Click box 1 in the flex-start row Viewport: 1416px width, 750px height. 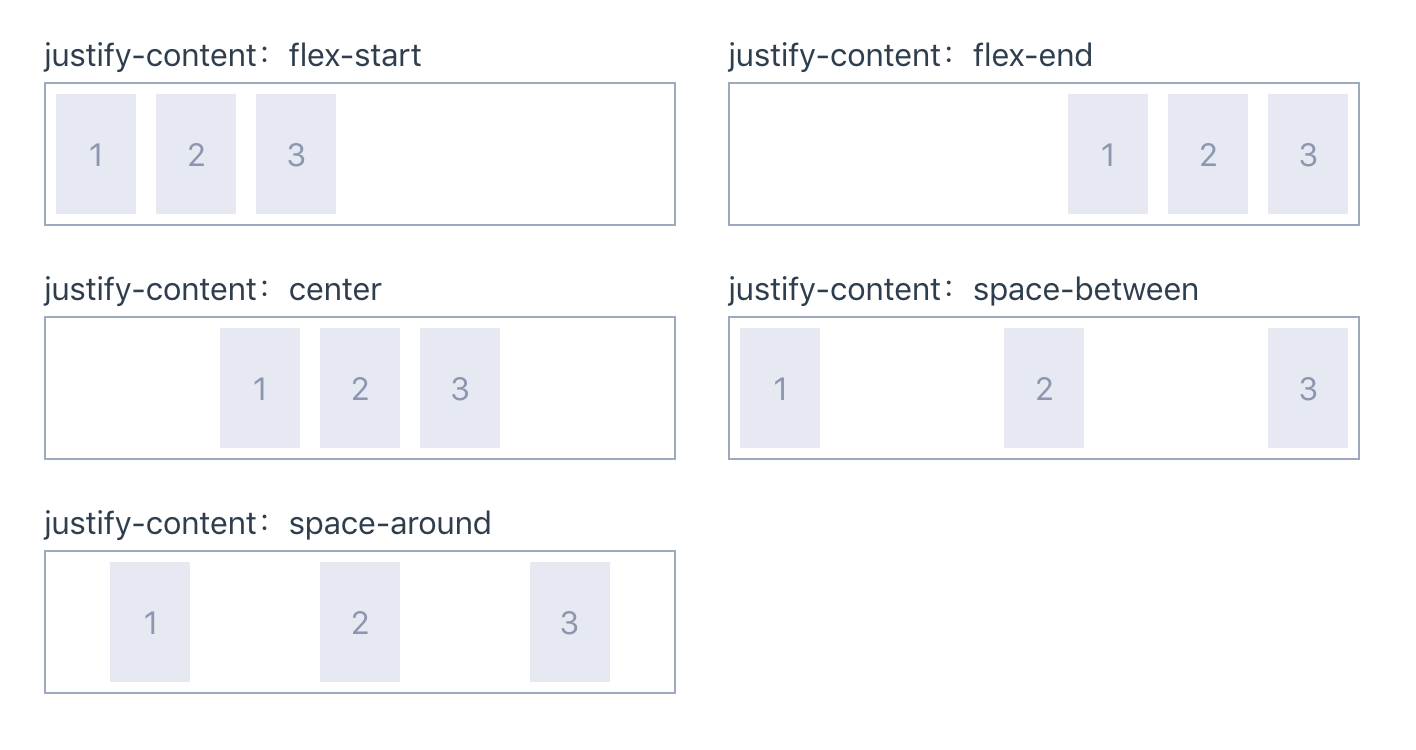(x=96, y=154)
